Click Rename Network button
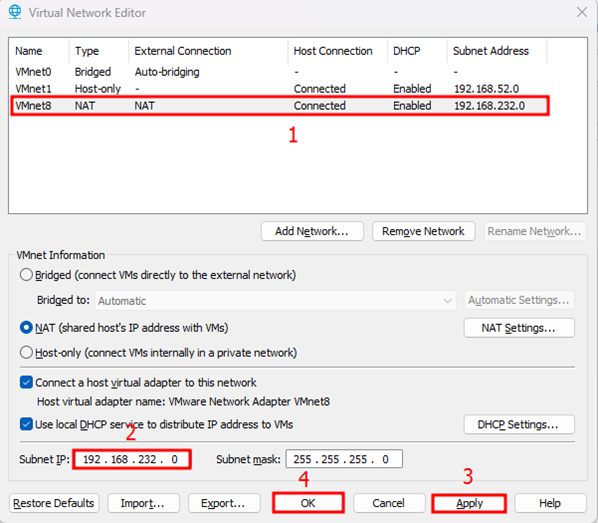Screen dimensions: 598x523 (x=534, y=231)
